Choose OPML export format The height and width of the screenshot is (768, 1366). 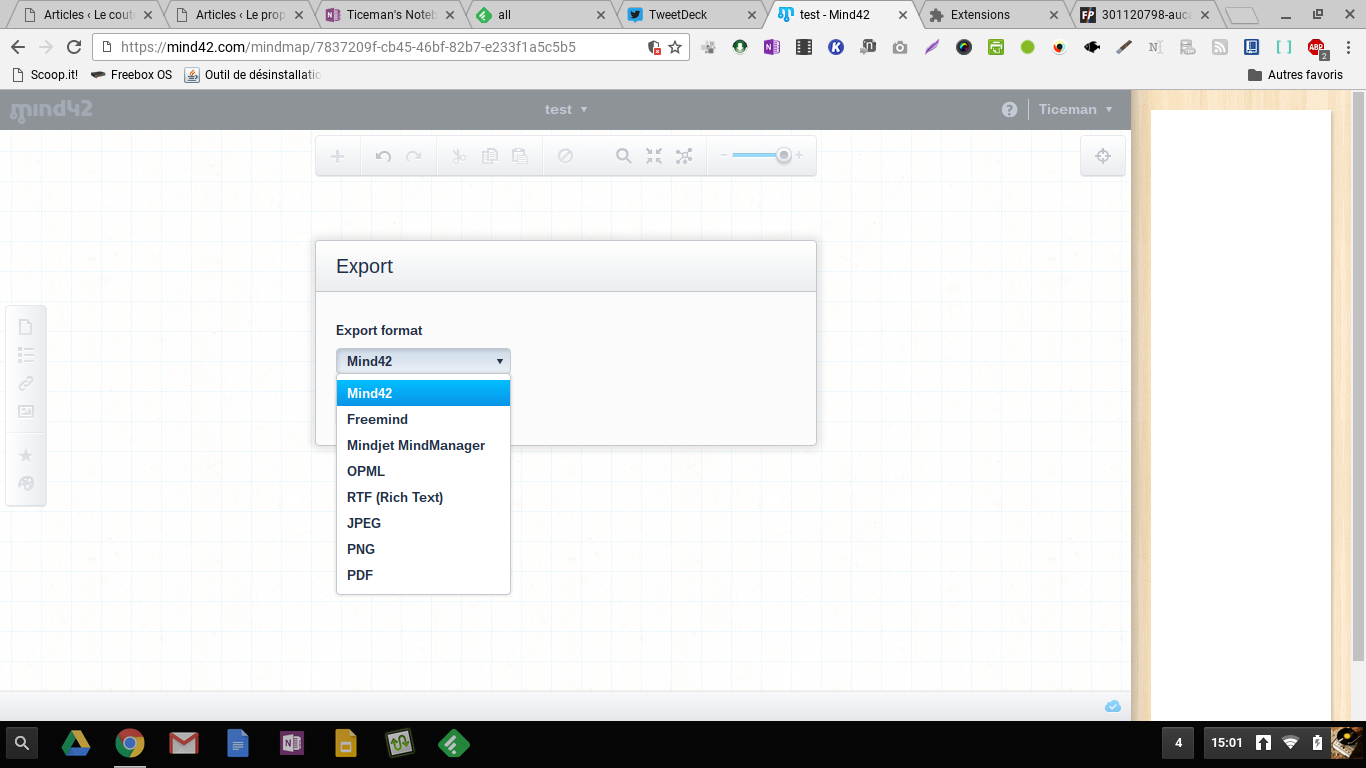click(x=423, y=471)
